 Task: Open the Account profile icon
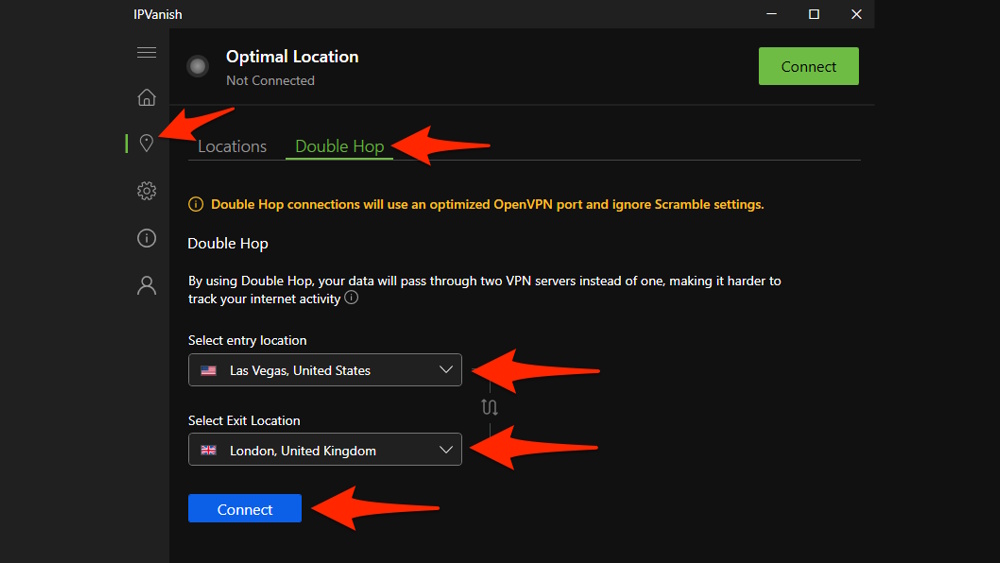pyautogui.click(x=147, y=285)
